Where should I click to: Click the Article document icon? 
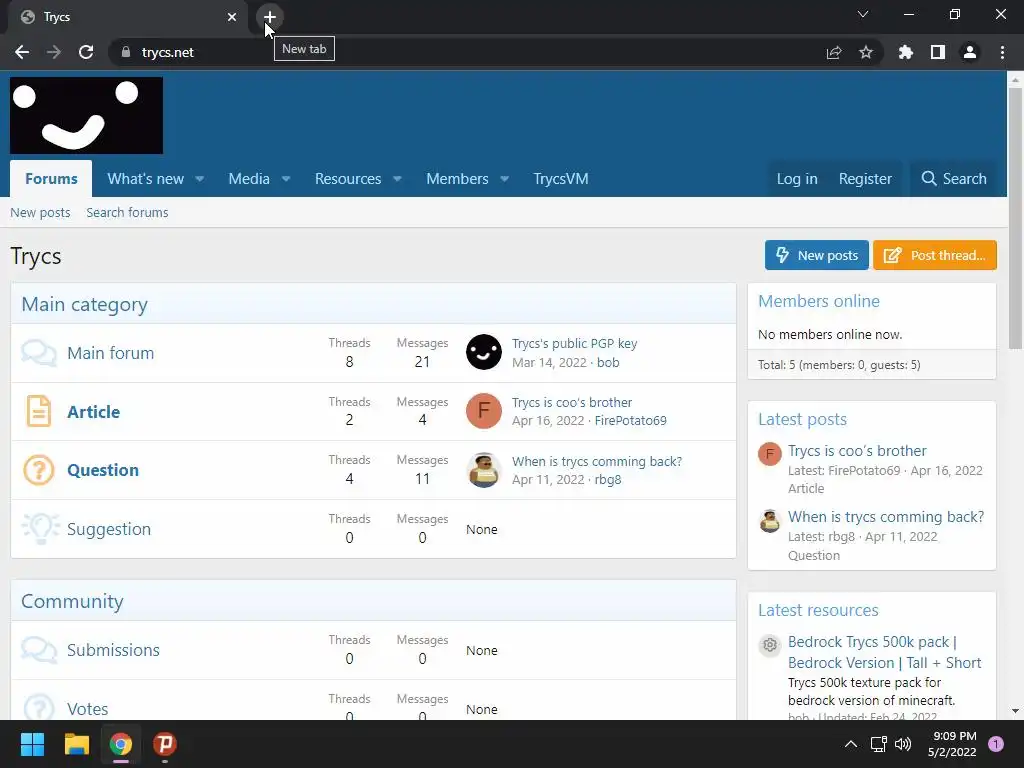click(39, 411)
